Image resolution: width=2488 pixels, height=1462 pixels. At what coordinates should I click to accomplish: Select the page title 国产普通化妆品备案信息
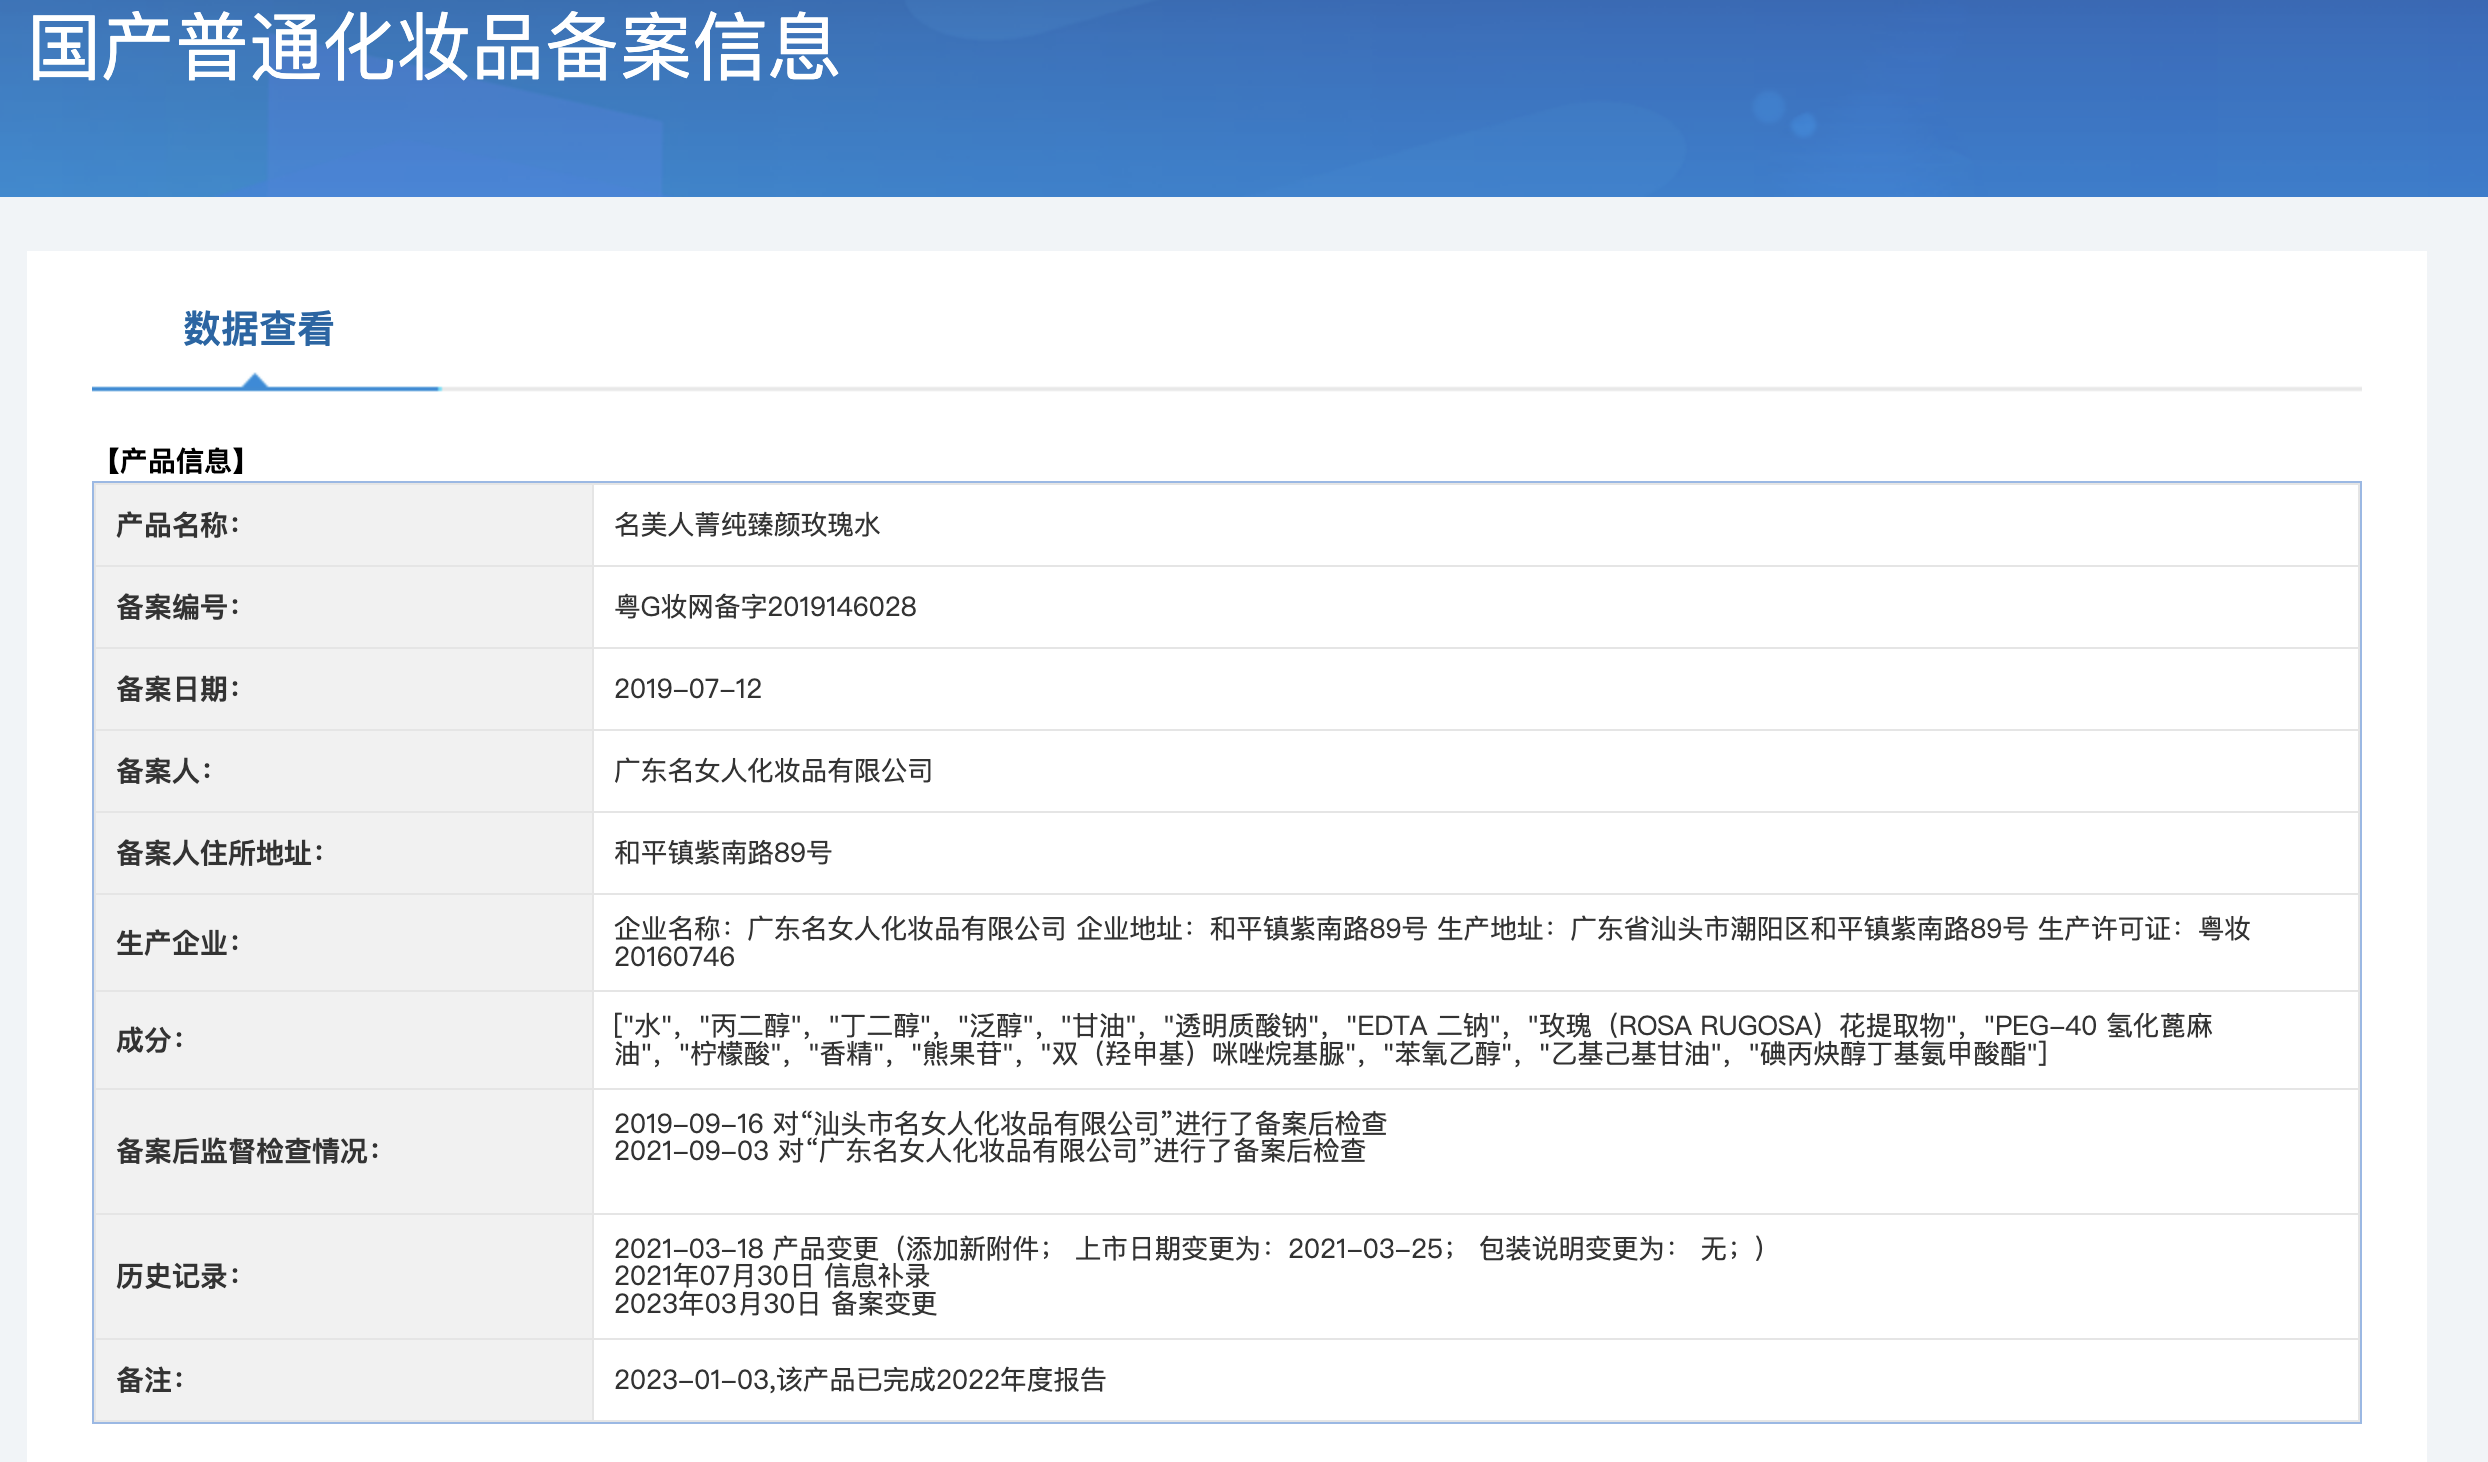tap(434, 48)
